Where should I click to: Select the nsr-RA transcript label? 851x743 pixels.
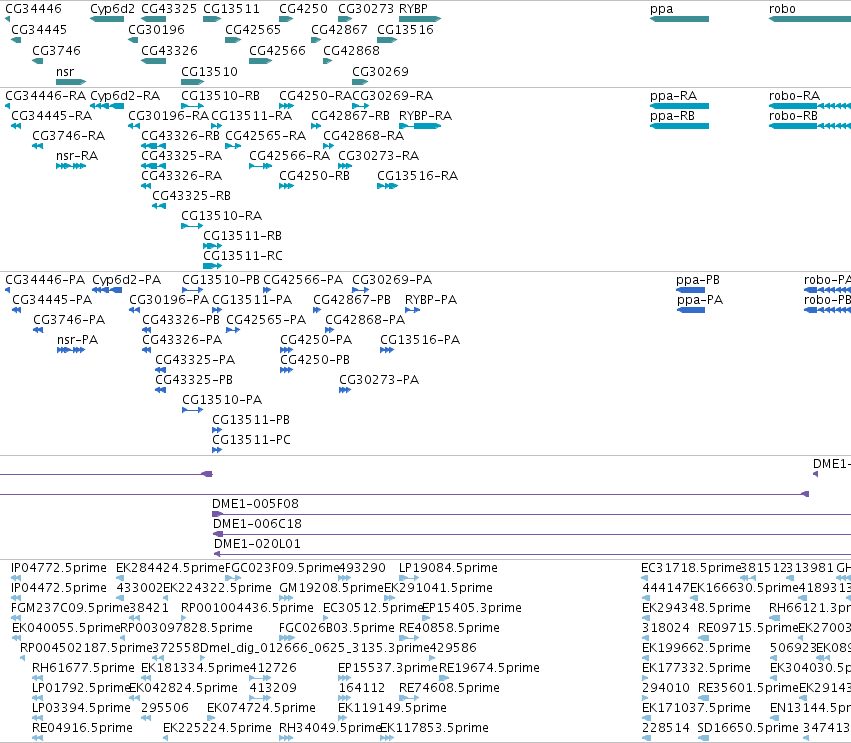coord(77,156)
